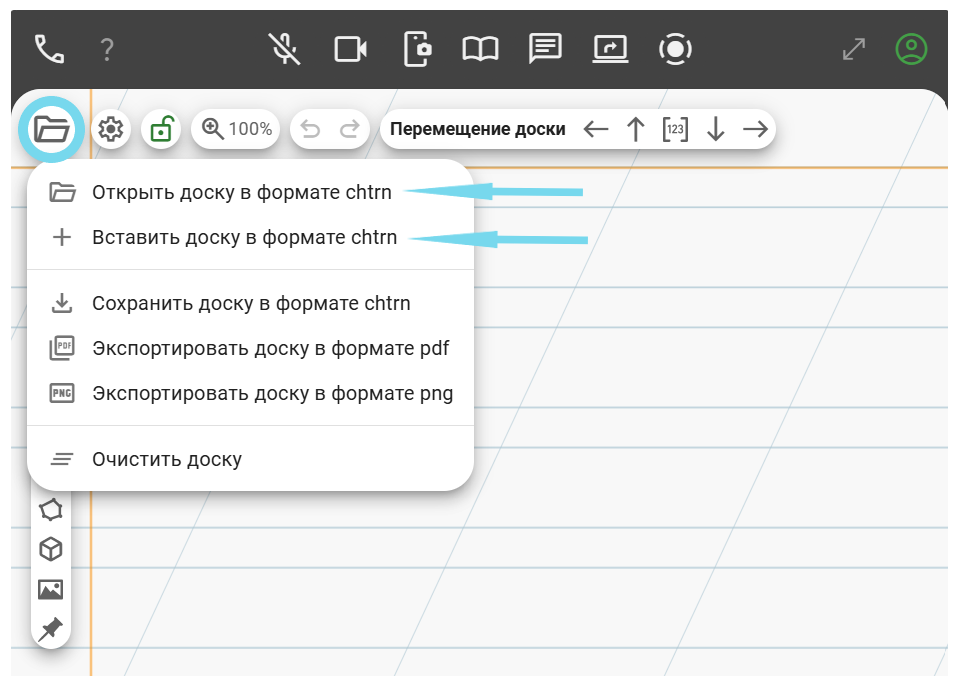Start screen sharing
Viewport: 956px width, 691px height.
[x=610, y=48]
